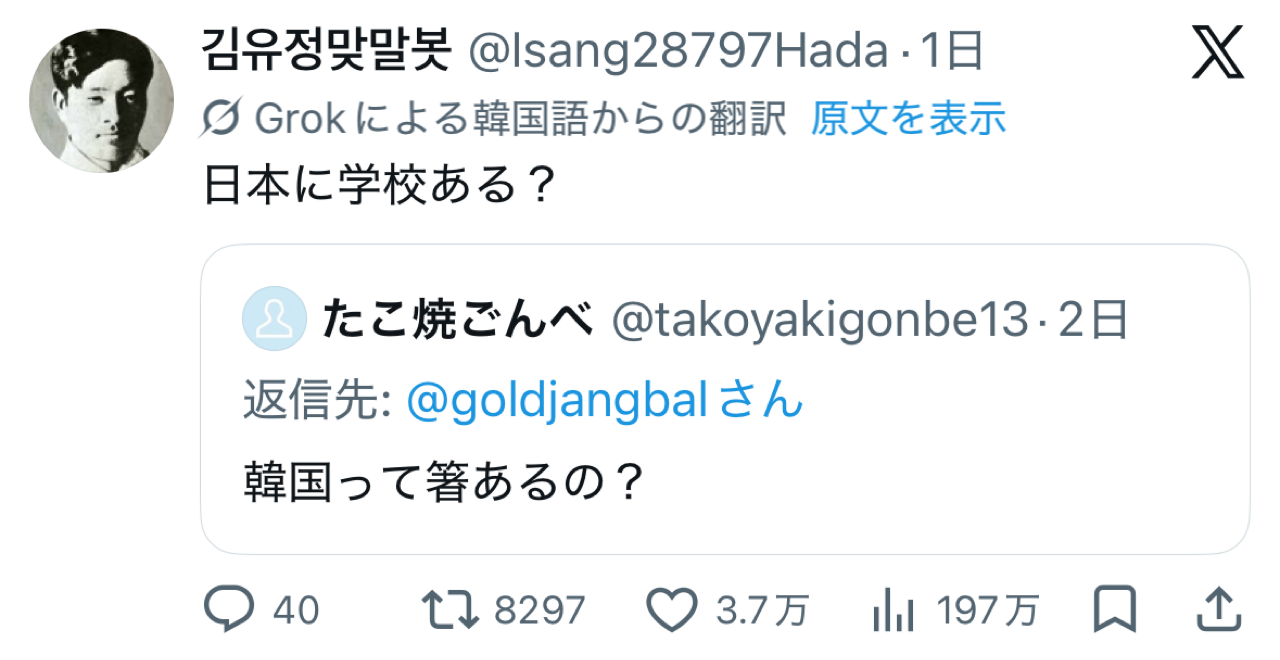
Task: Open たこ焼ごんべ's profile name
Action: click(459, 320)
